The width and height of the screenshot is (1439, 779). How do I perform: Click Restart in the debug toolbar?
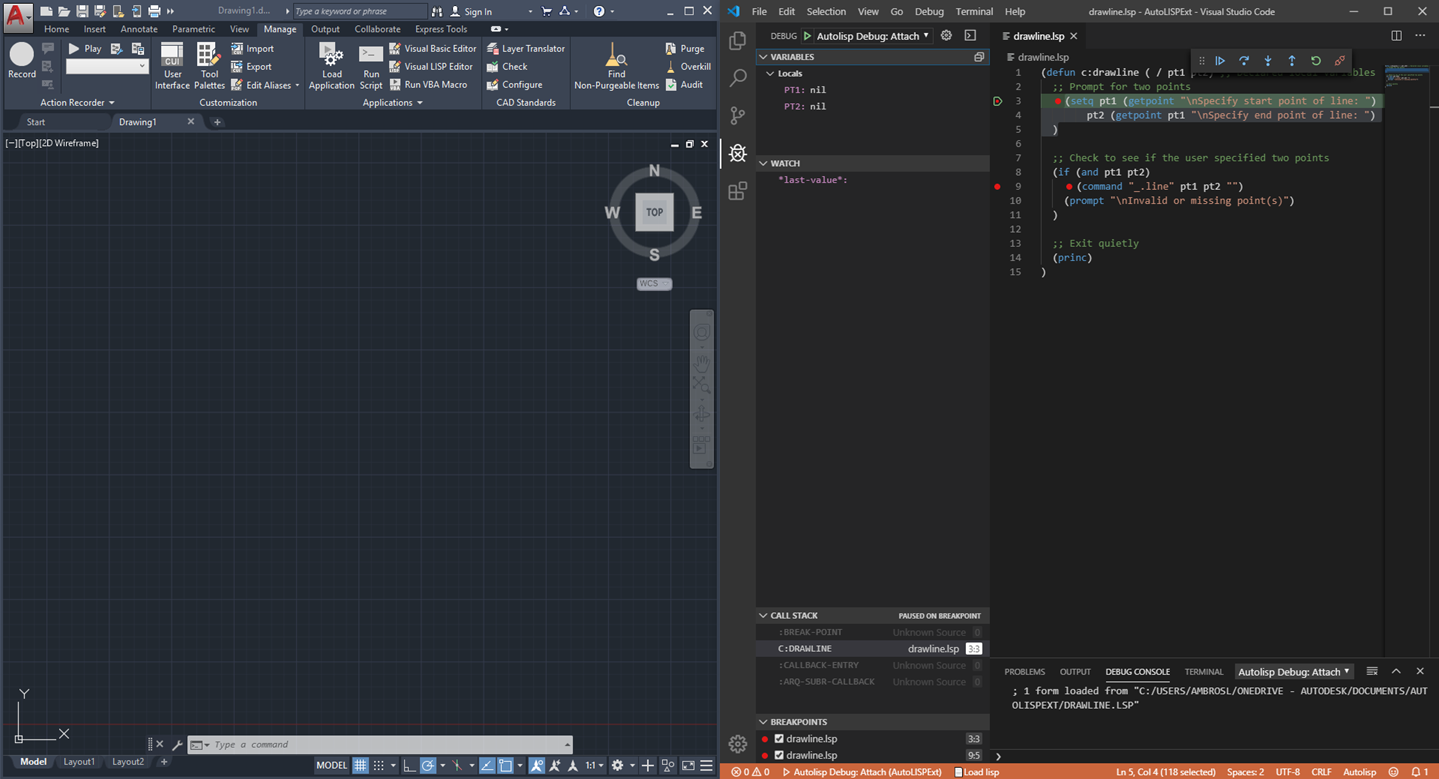coord(1316,61)
